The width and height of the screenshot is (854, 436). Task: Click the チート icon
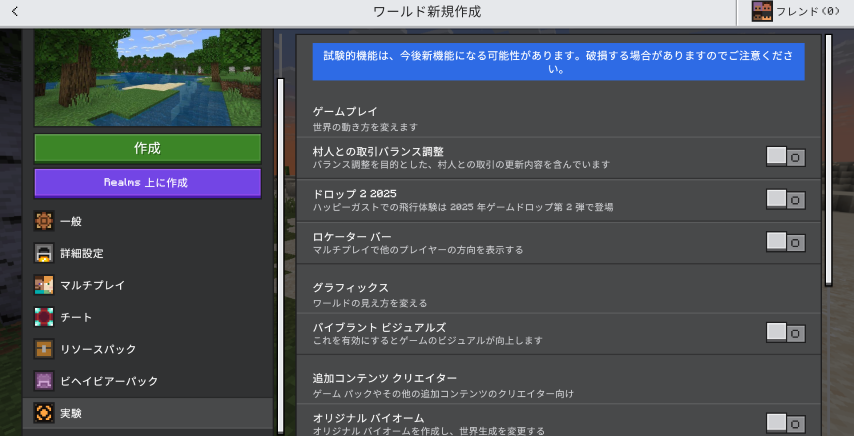pos(44,317)
